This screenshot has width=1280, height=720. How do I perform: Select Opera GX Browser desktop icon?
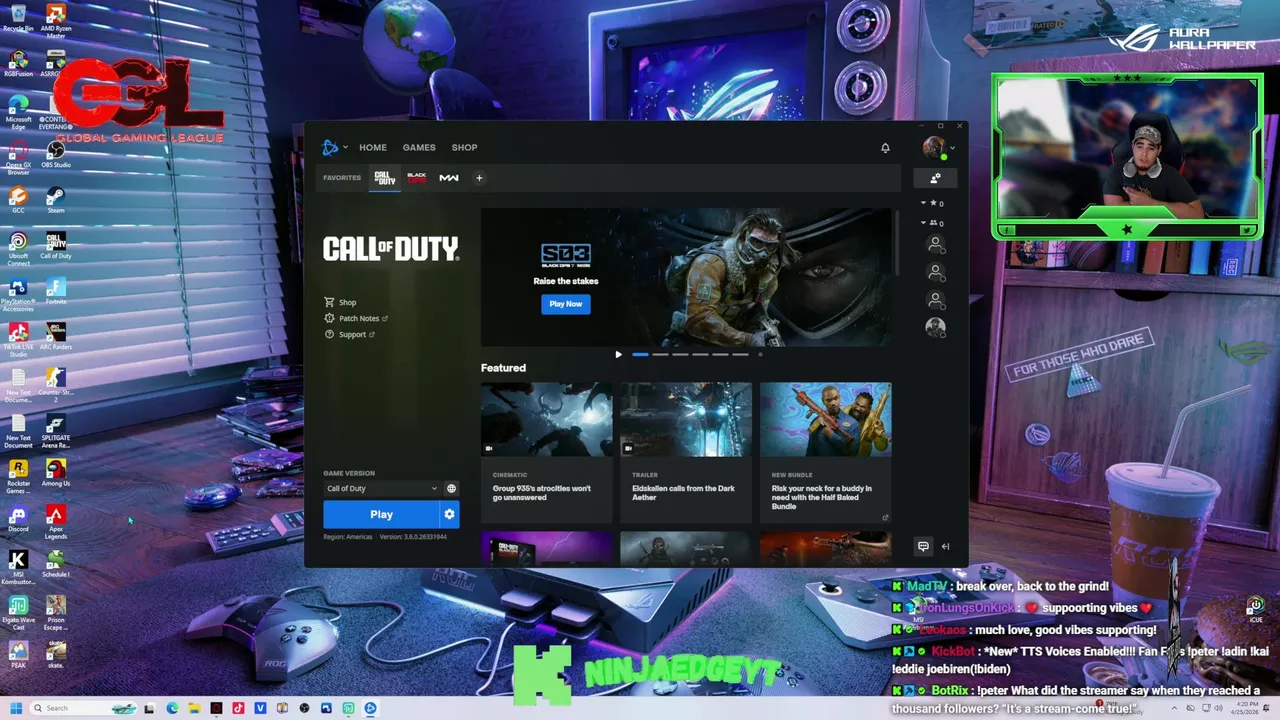click(18, 158)
